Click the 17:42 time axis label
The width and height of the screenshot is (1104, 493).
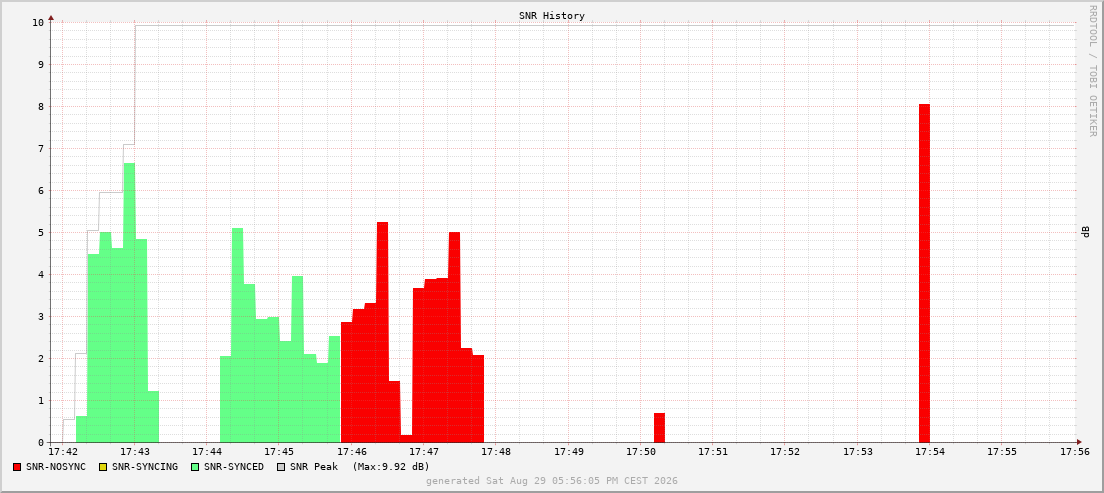pos(63,451)
